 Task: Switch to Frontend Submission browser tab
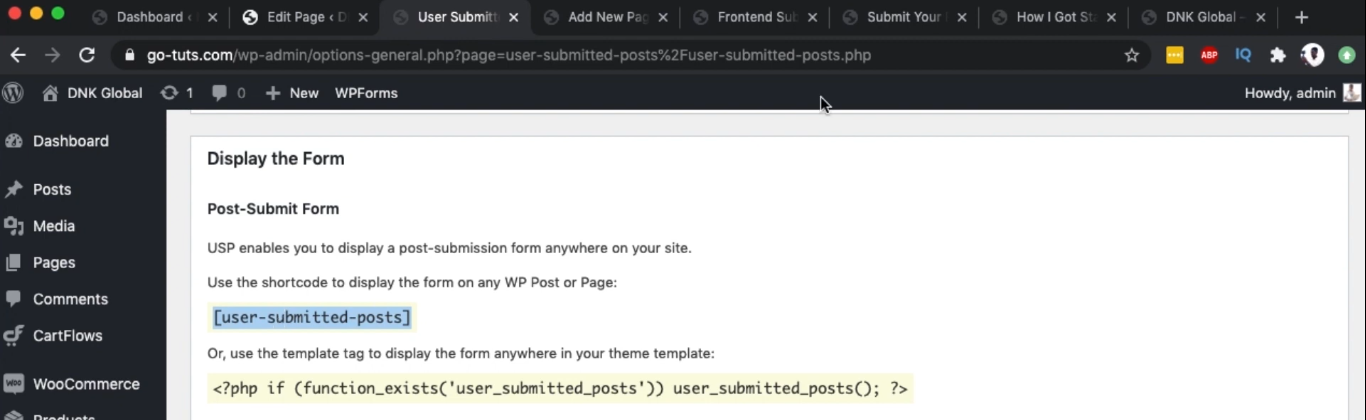[x=756, y=17]
